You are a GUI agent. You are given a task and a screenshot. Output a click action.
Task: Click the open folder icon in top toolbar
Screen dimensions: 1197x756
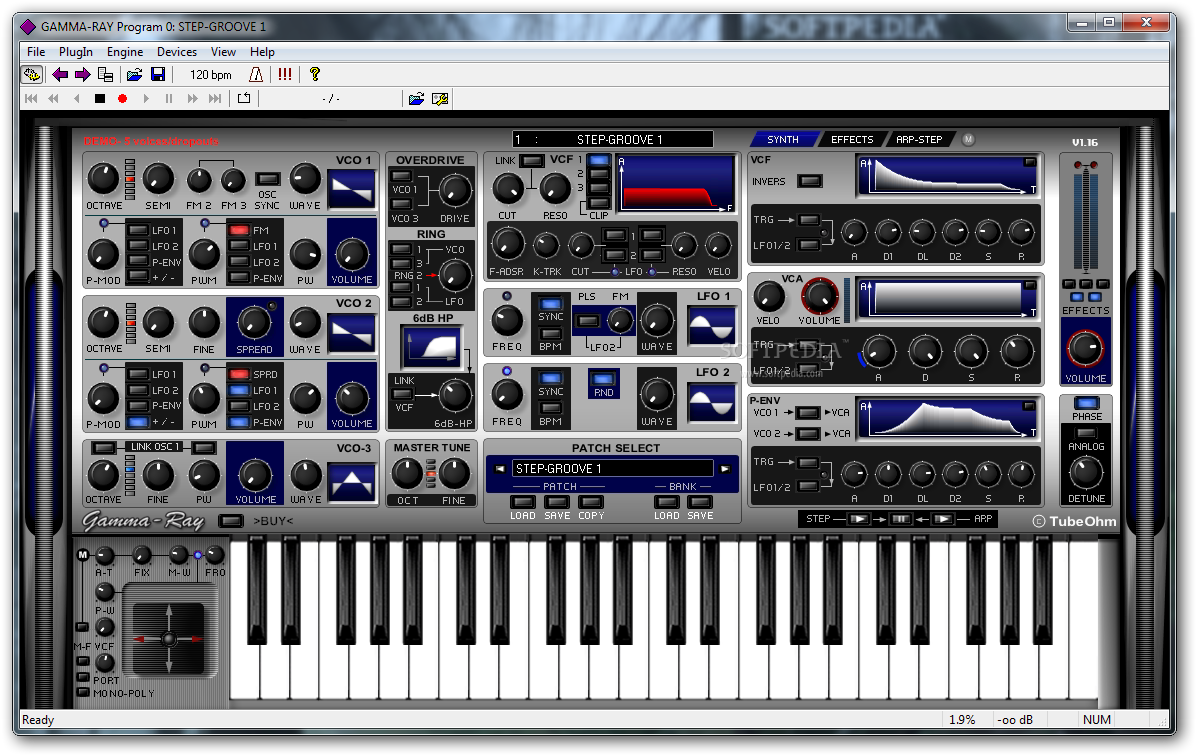pos(134,74)
